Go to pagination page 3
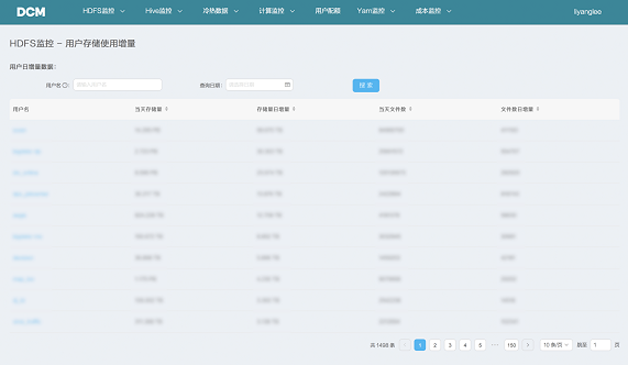628x367 pixels. pos(450,345)
